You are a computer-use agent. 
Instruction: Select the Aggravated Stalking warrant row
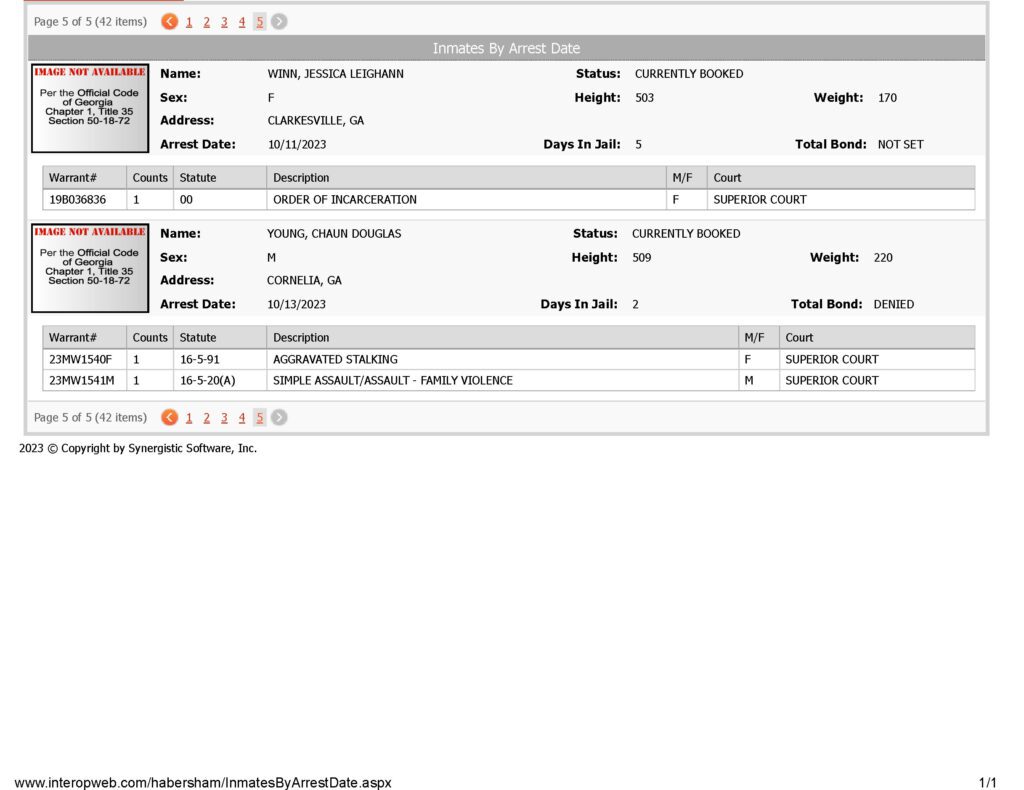click(x=509, y=360)
